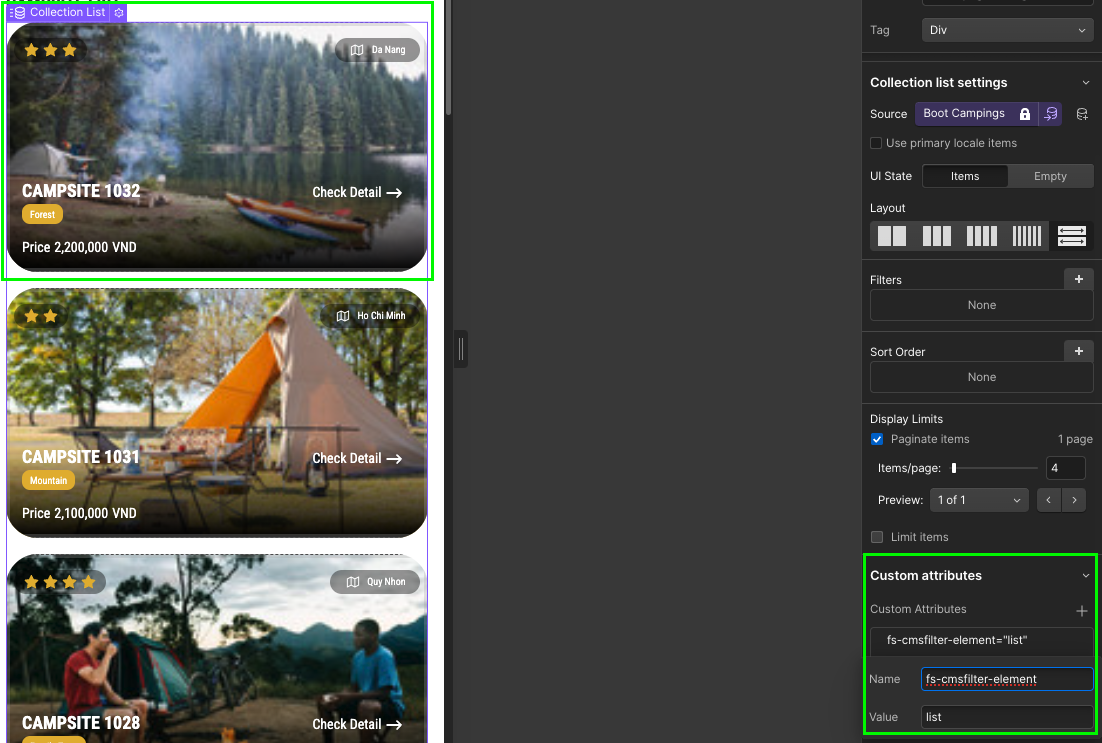Open Collection List settings gear icon
This screenshot has height=743, width=1102.
coord(119,13)
